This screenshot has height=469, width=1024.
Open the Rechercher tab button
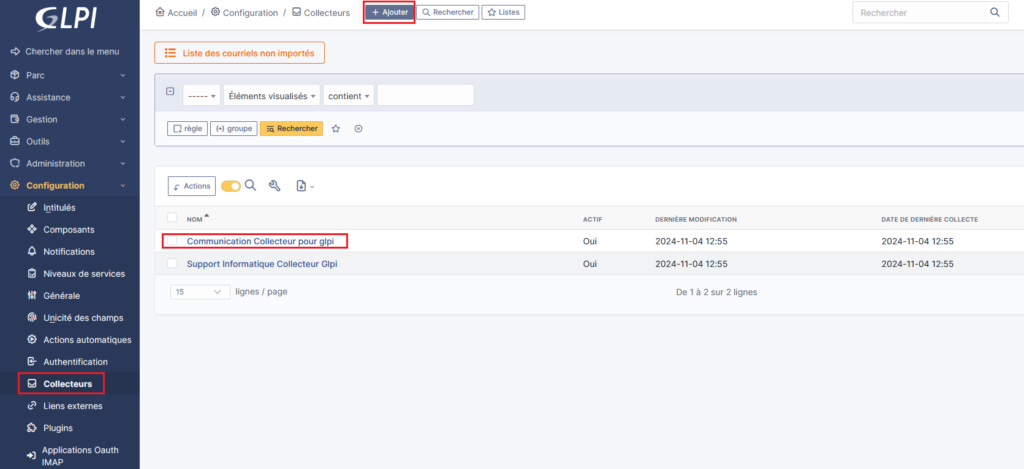pyautogui.click(x=447, y=12)
